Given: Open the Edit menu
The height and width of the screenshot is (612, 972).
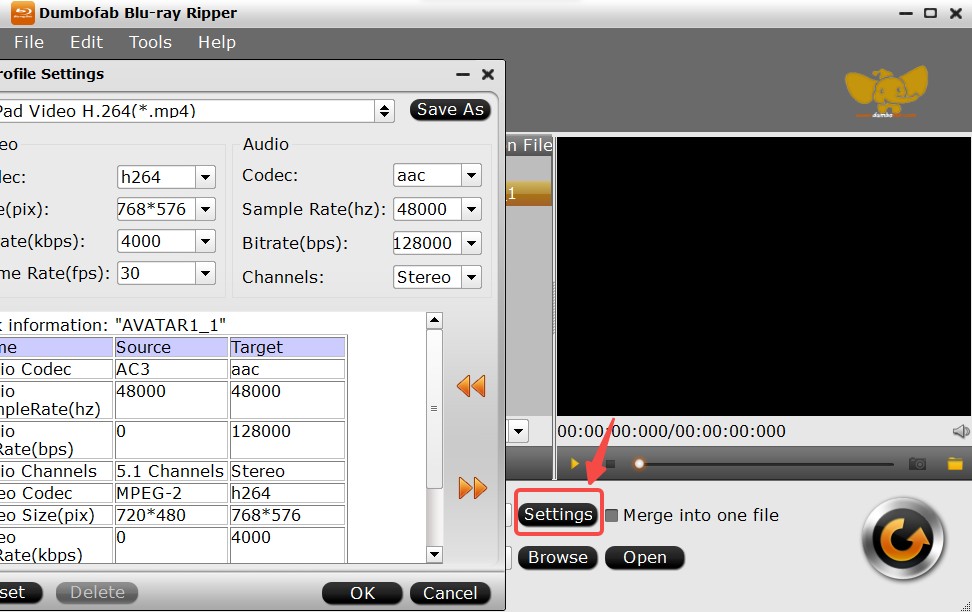Looking at the screenshot, I should point(86,42).
